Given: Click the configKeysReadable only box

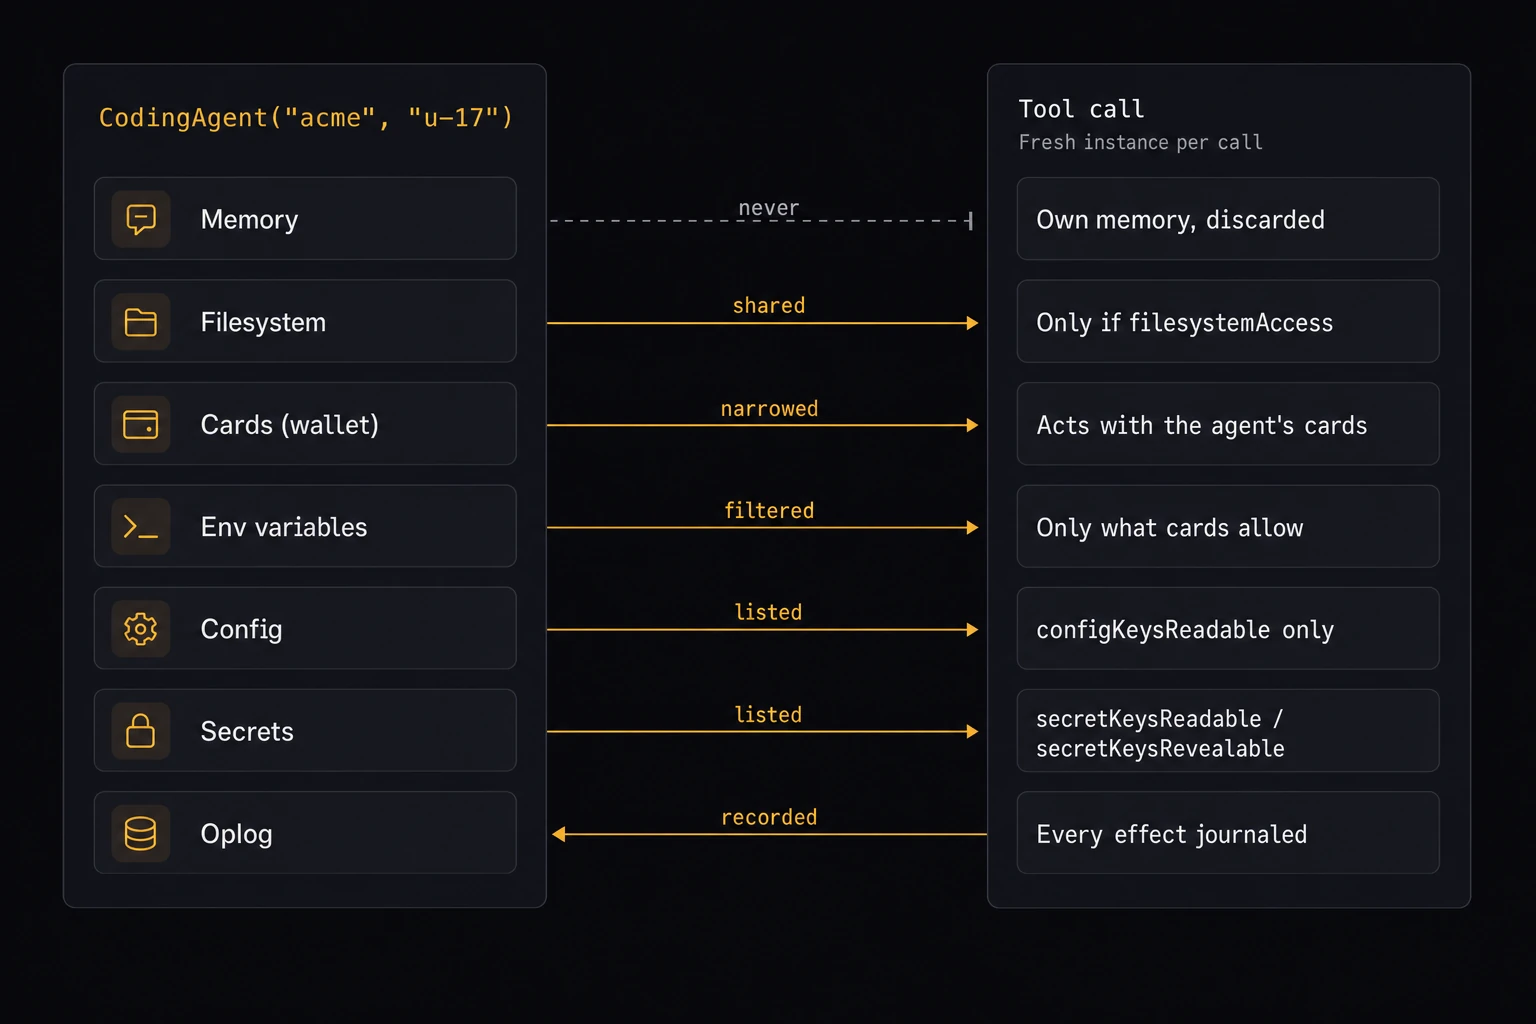Looking at the screenshot, I should point(1228,629).
